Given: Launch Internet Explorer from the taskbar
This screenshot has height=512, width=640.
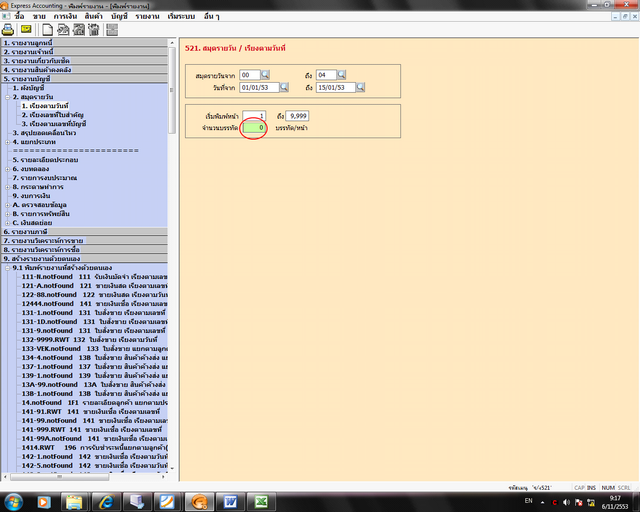Looking at the screenshot, I should point(104,500).
